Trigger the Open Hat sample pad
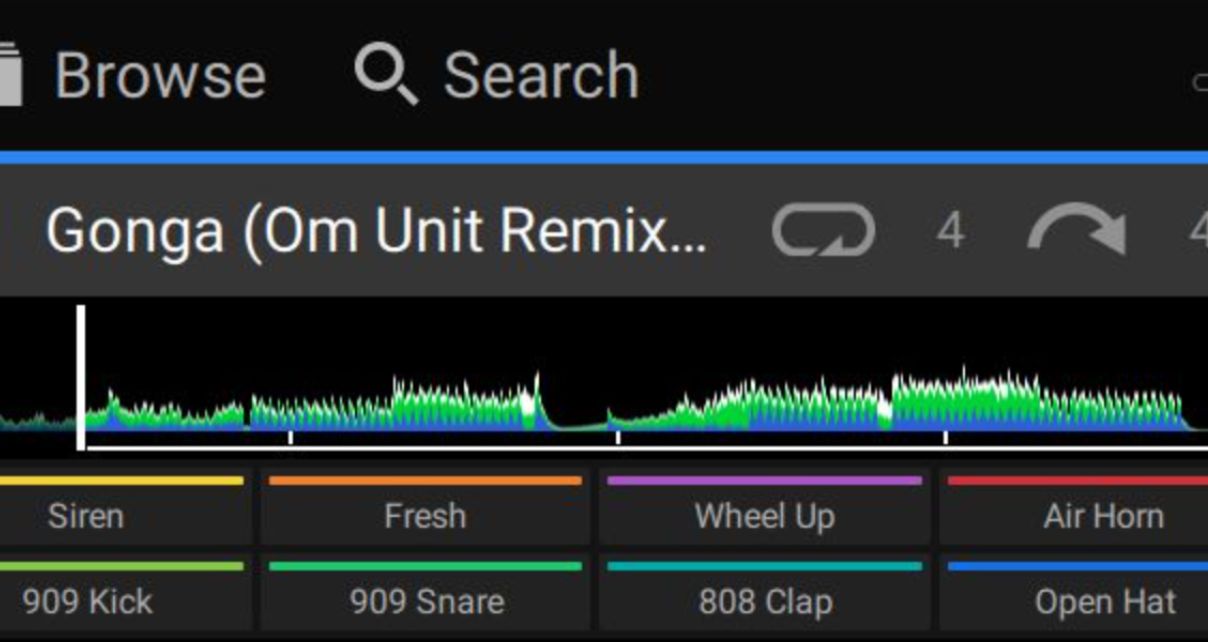This screenshot has height=642, width=1208. pyautogui.click(x=1074, y=594)
